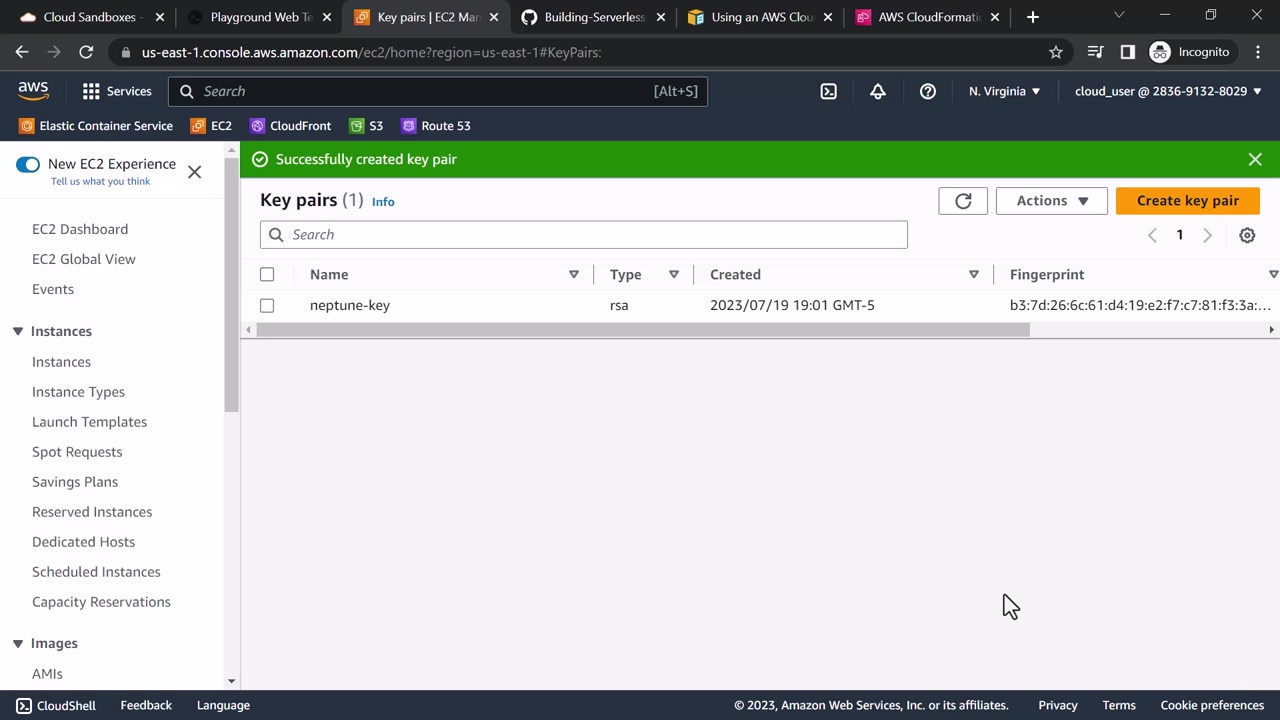Image resolution: width=1280 pixels, height=720 pixels.
Task: Open the Feedback link in the footer
Action: point(146,705)
